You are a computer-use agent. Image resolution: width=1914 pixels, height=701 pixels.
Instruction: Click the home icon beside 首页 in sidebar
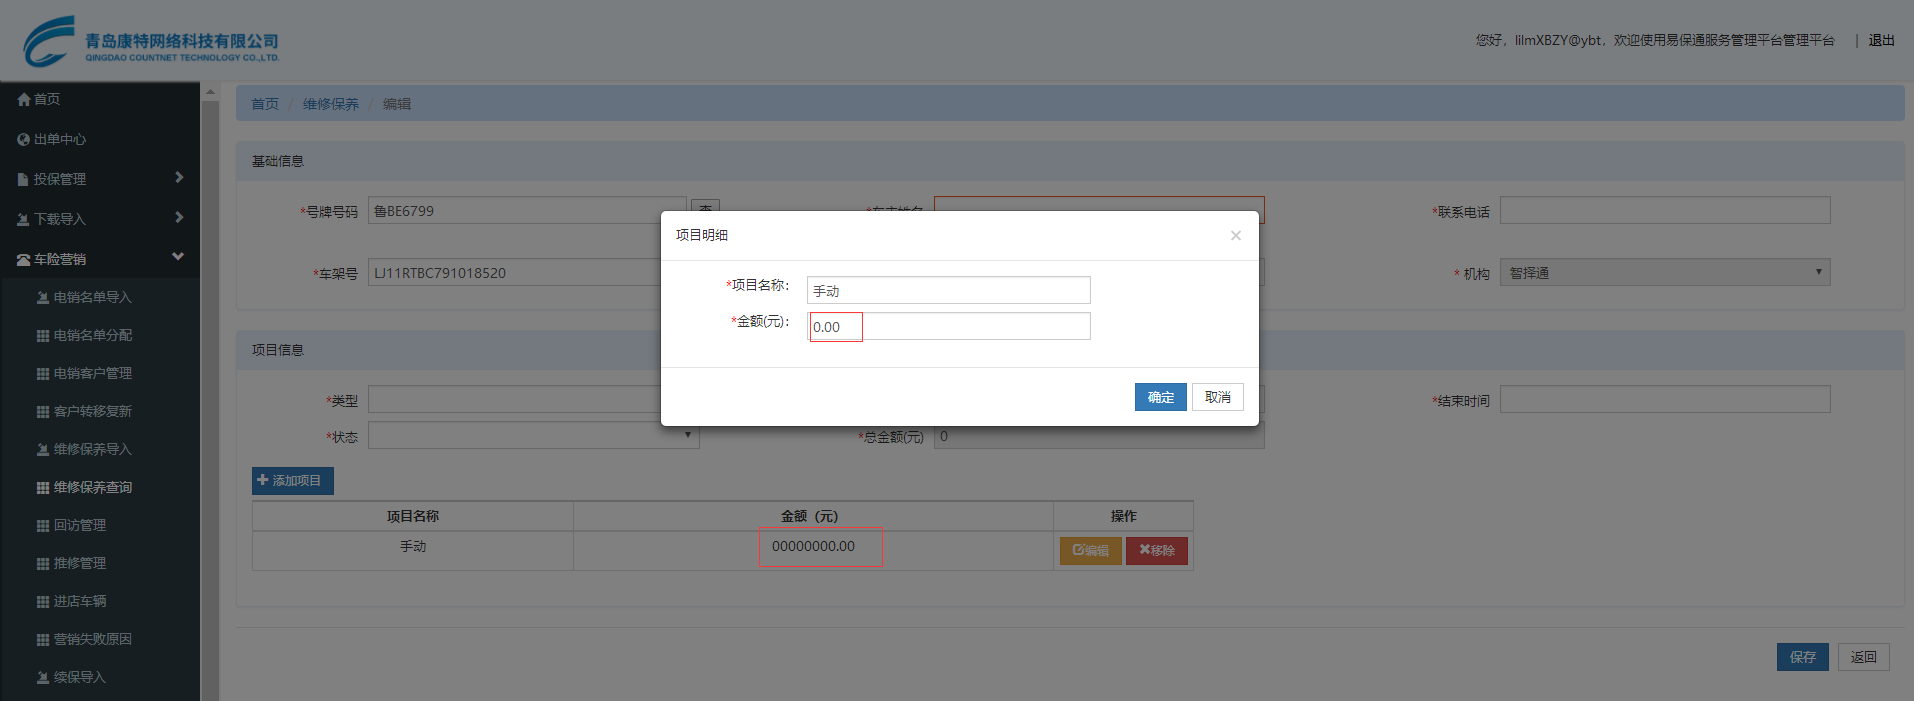(x=24, y=100)
